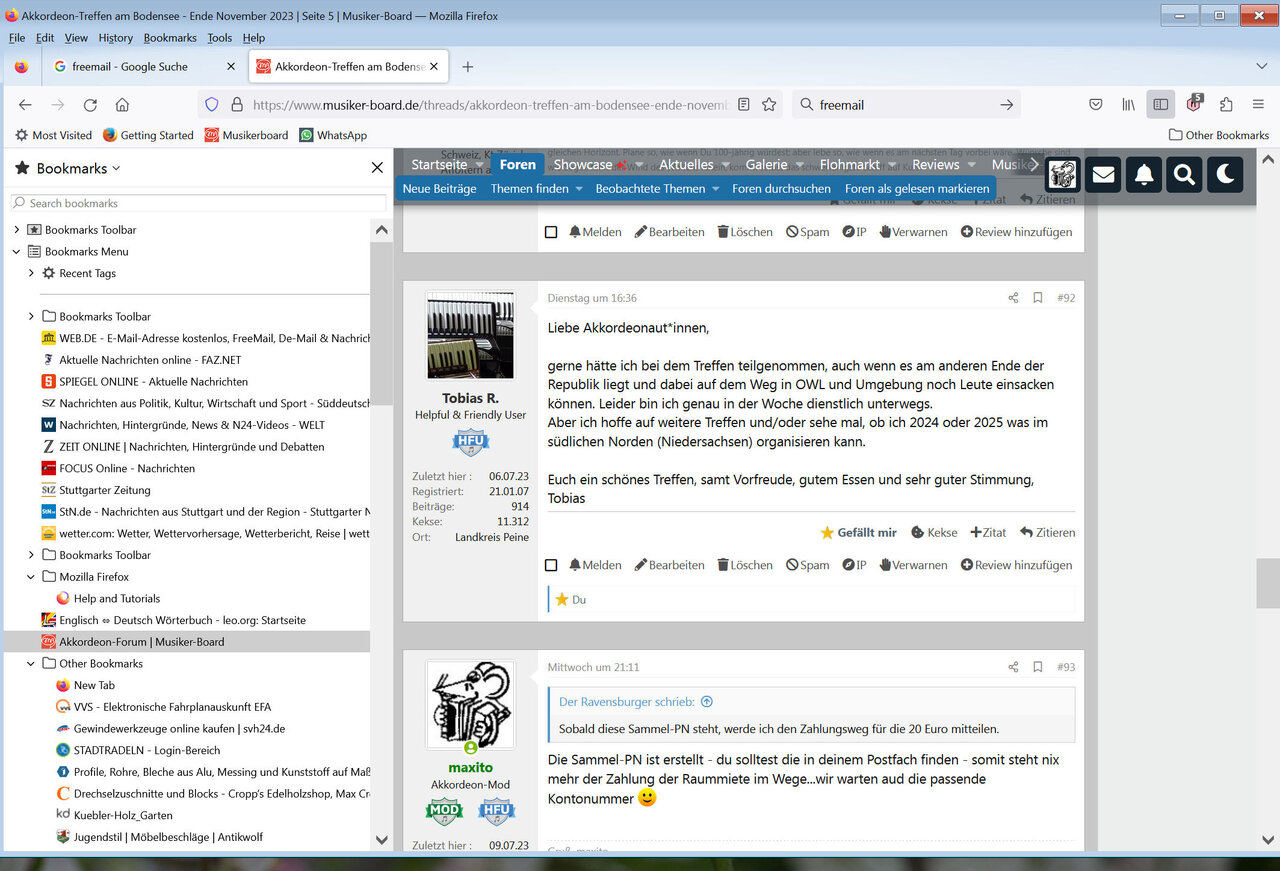The image size is (1280, 871).
Task: Expand Recent Tags folder
Action: (31, 273)
